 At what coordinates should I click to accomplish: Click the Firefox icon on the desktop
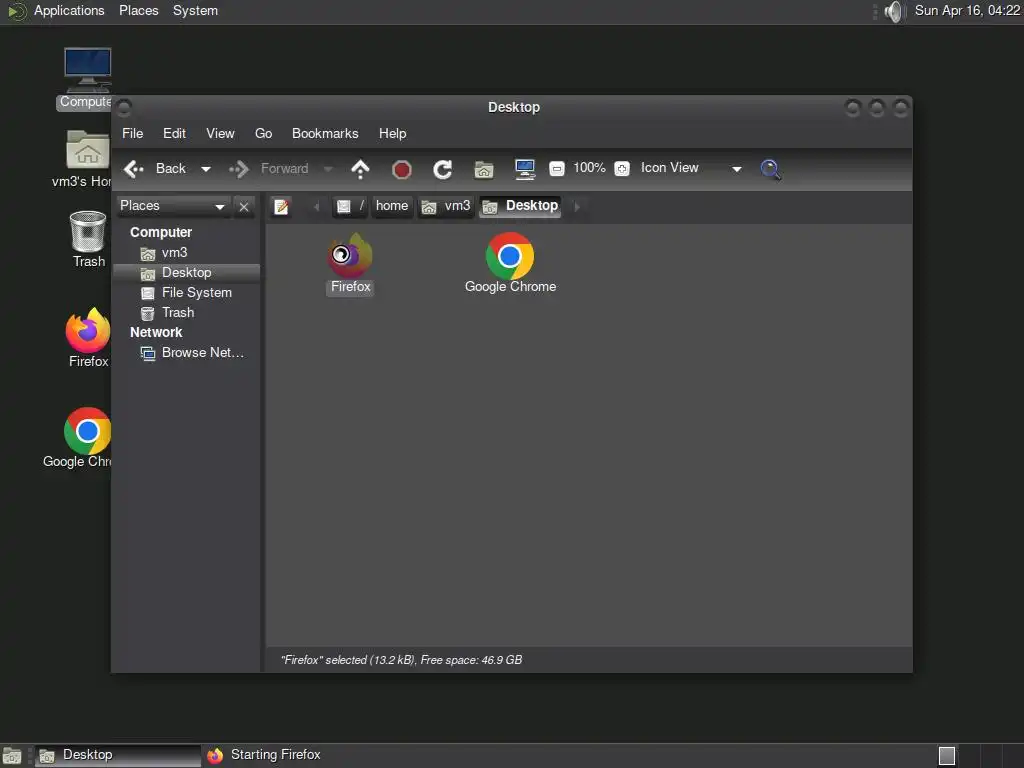click(x=88, y=338)
